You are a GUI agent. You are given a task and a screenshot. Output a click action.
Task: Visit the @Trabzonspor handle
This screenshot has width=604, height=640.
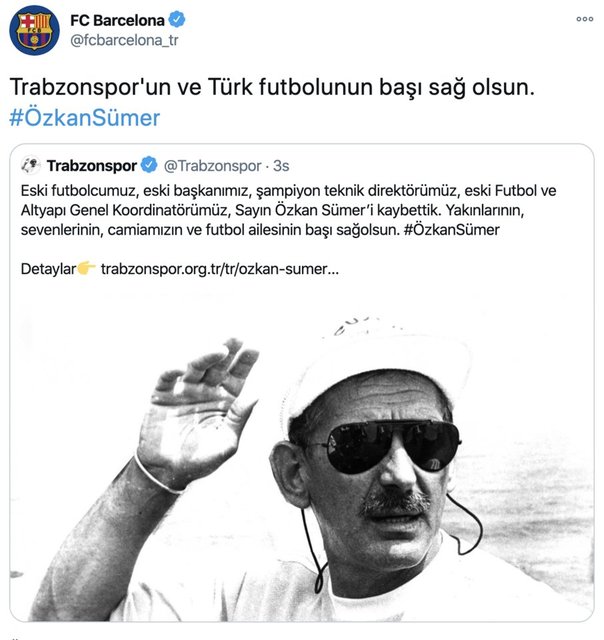[212, 166]
